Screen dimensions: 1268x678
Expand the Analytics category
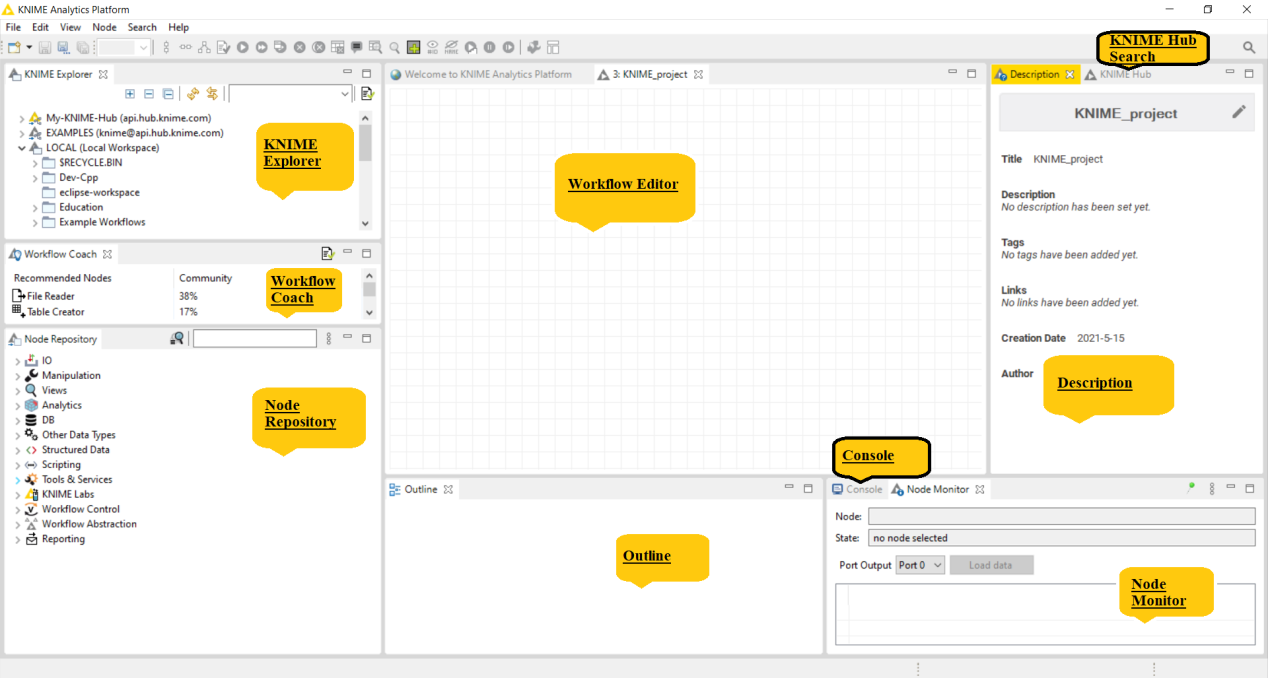(18, 406)
